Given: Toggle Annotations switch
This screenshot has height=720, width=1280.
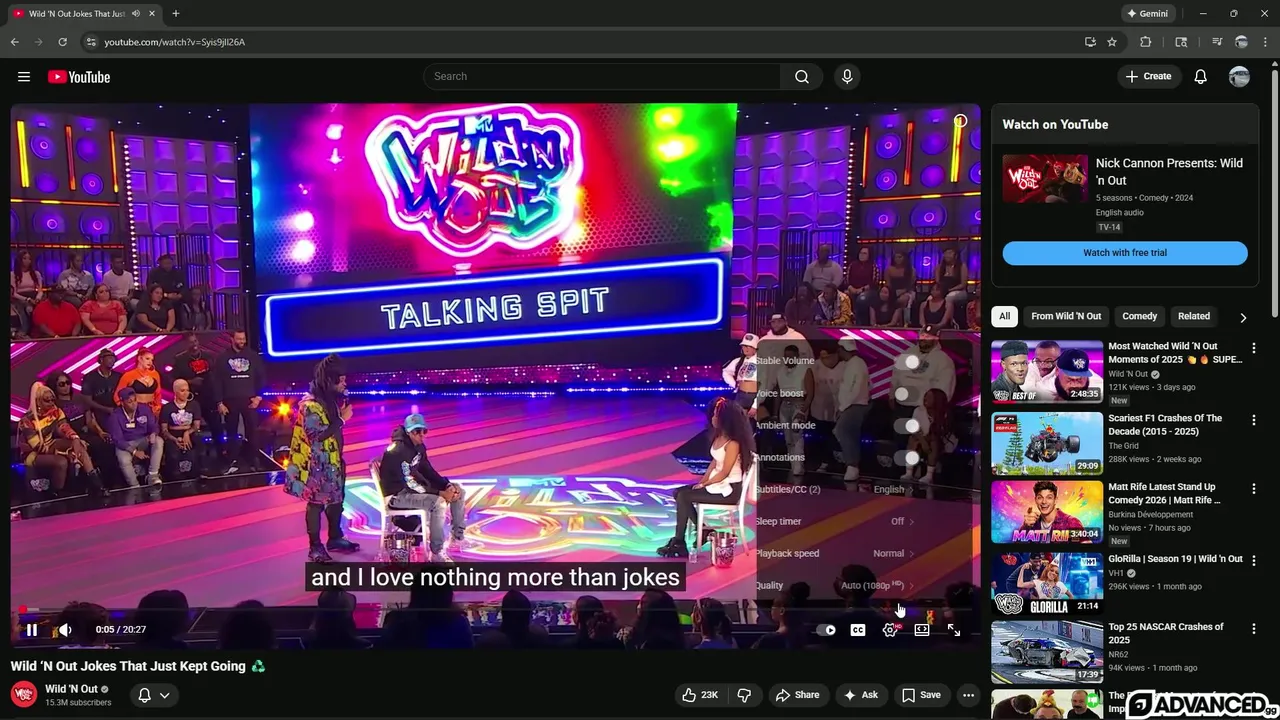Looking at the screenshot, I should (x=907, y=458).
